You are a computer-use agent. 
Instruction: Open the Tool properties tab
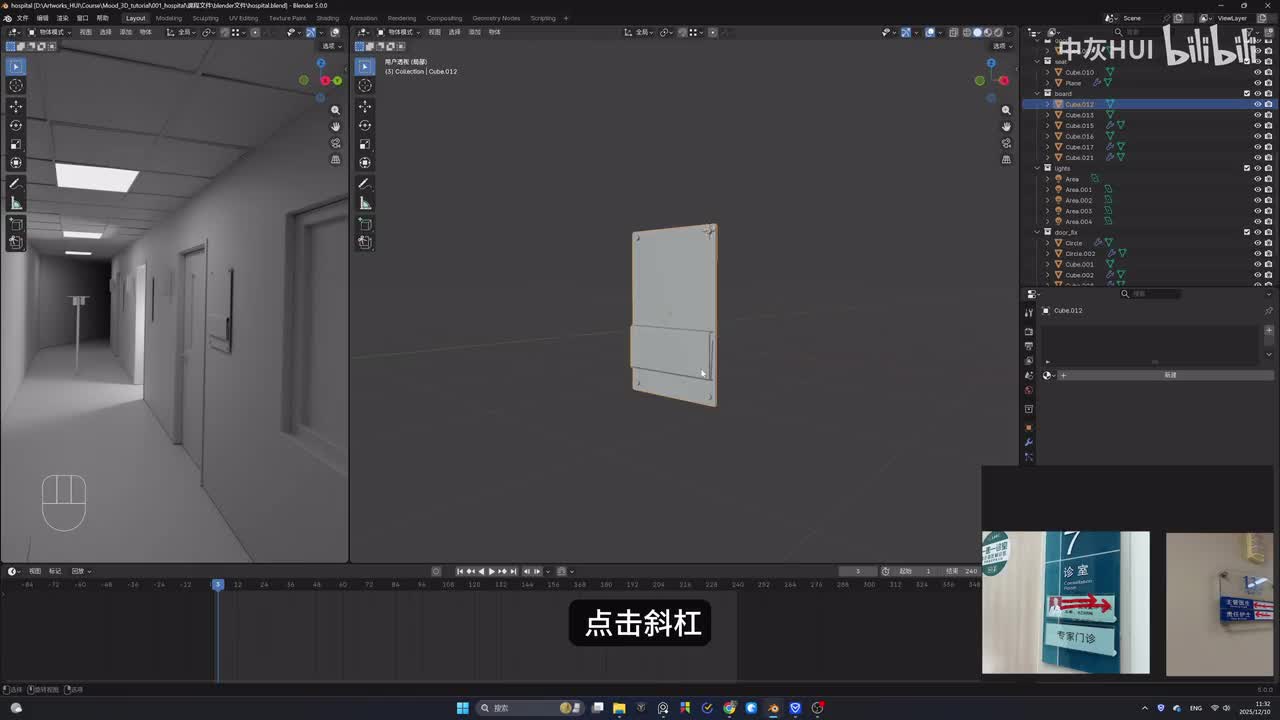[1028, 313]
